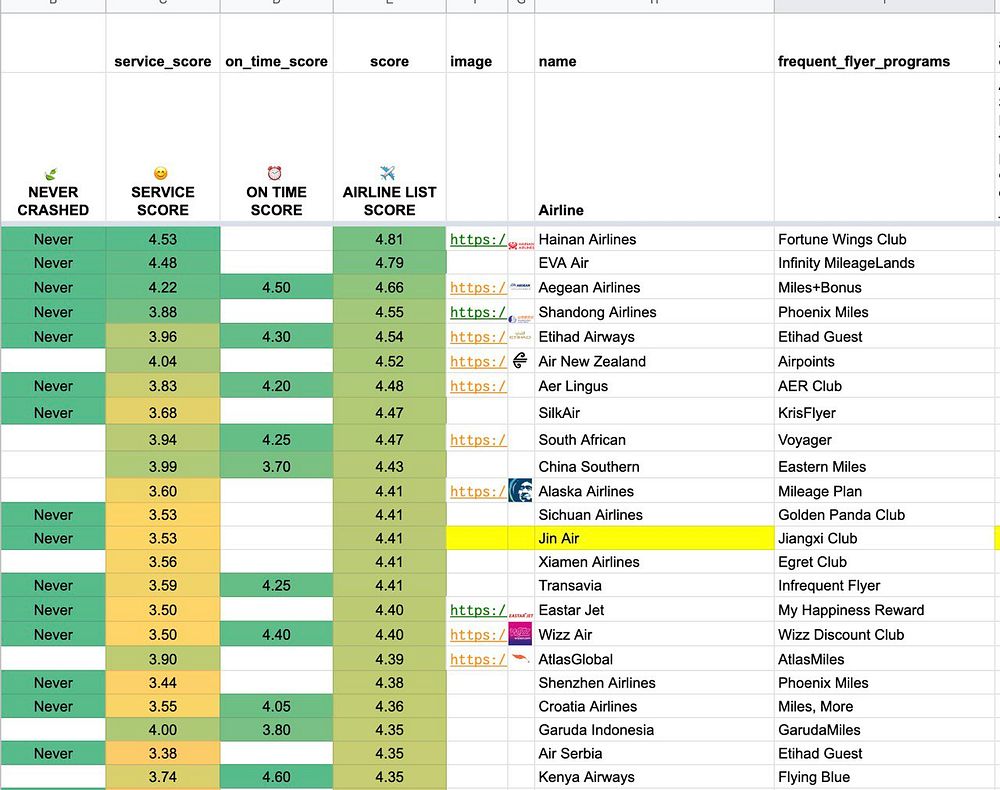The height and width of the screenshot is (790, 1000).
Task: Open the image link for South African
Action: point(478,439)
